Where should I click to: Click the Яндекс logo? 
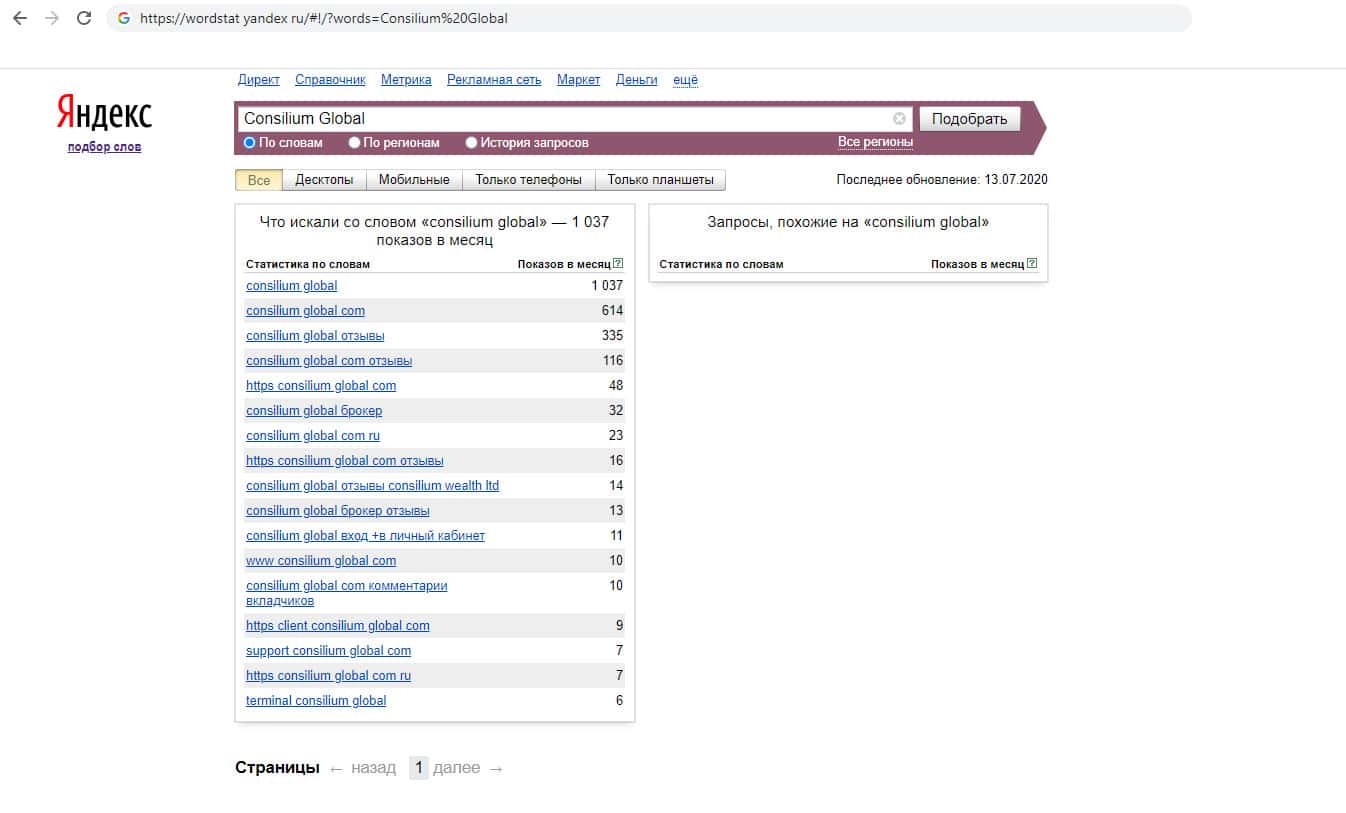coord(104,114)
